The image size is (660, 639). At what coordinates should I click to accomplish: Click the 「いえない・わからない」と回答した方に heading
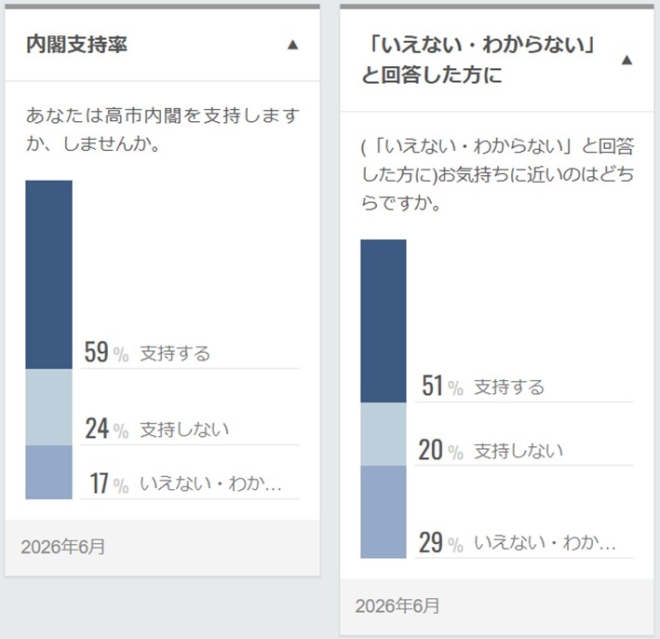[x=478, y=60]
